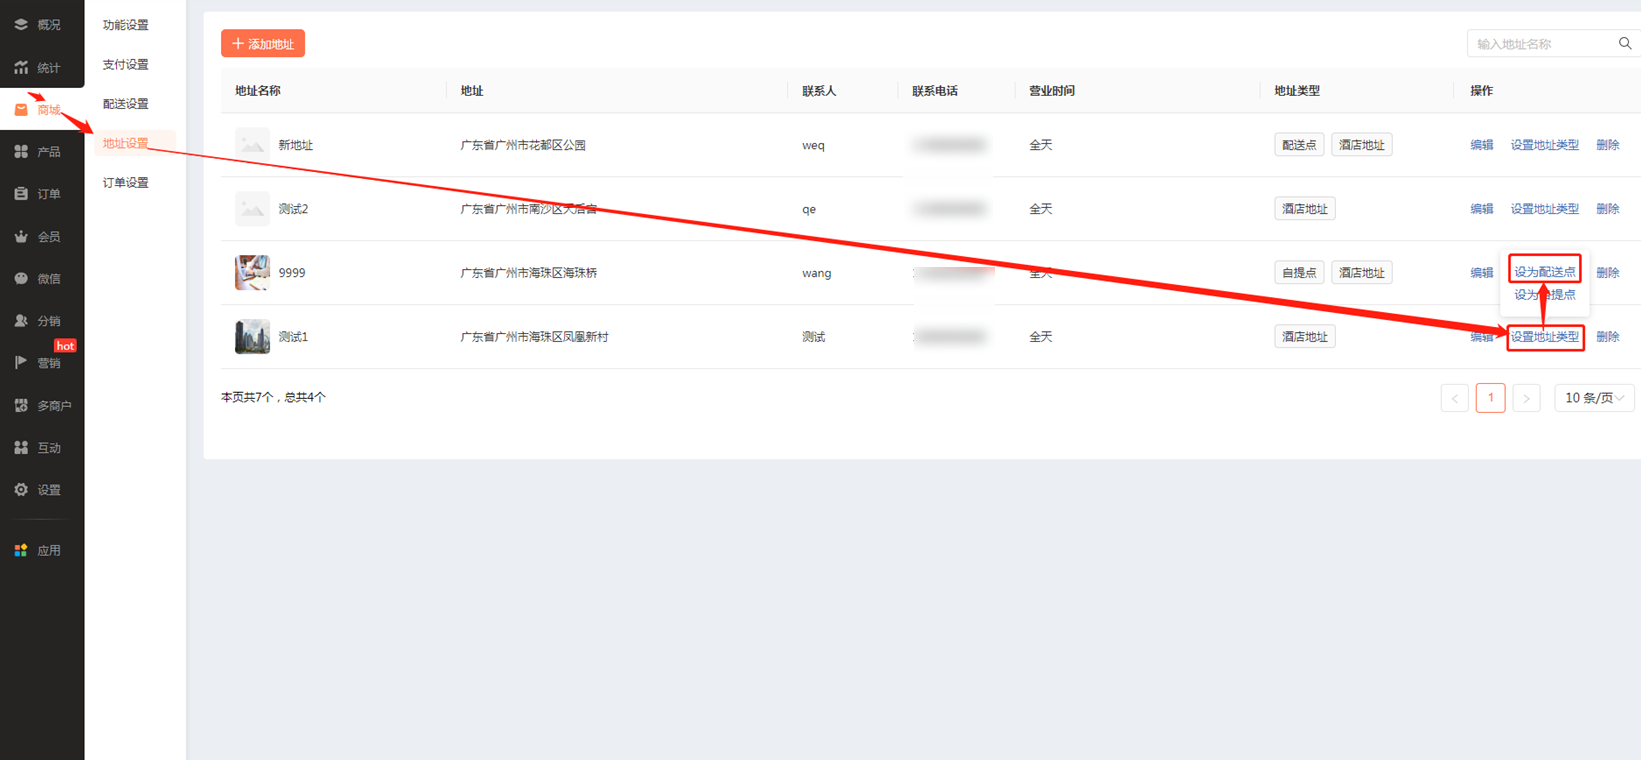Click address text 广东省广州市海珠区海珠桥

click(x=528, y=273)
